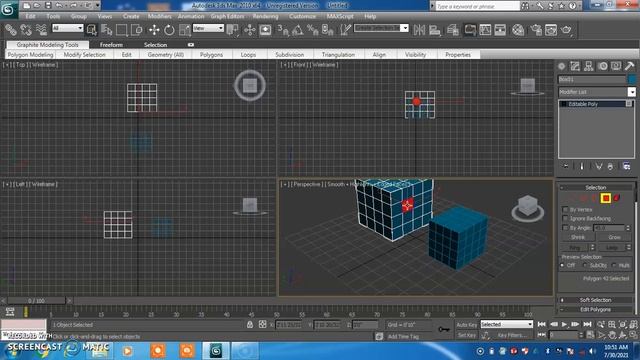Click the Zoom Extents All icon
This screenshot has height=360, width=640.
pyautogui.click(x=633, y=324)
